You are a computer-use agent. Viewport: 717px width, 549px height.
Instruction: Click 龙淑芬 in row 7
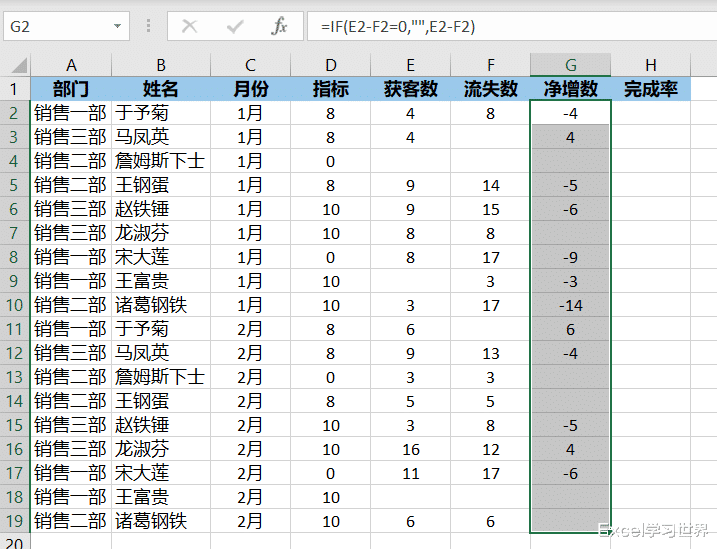point(142,233)
